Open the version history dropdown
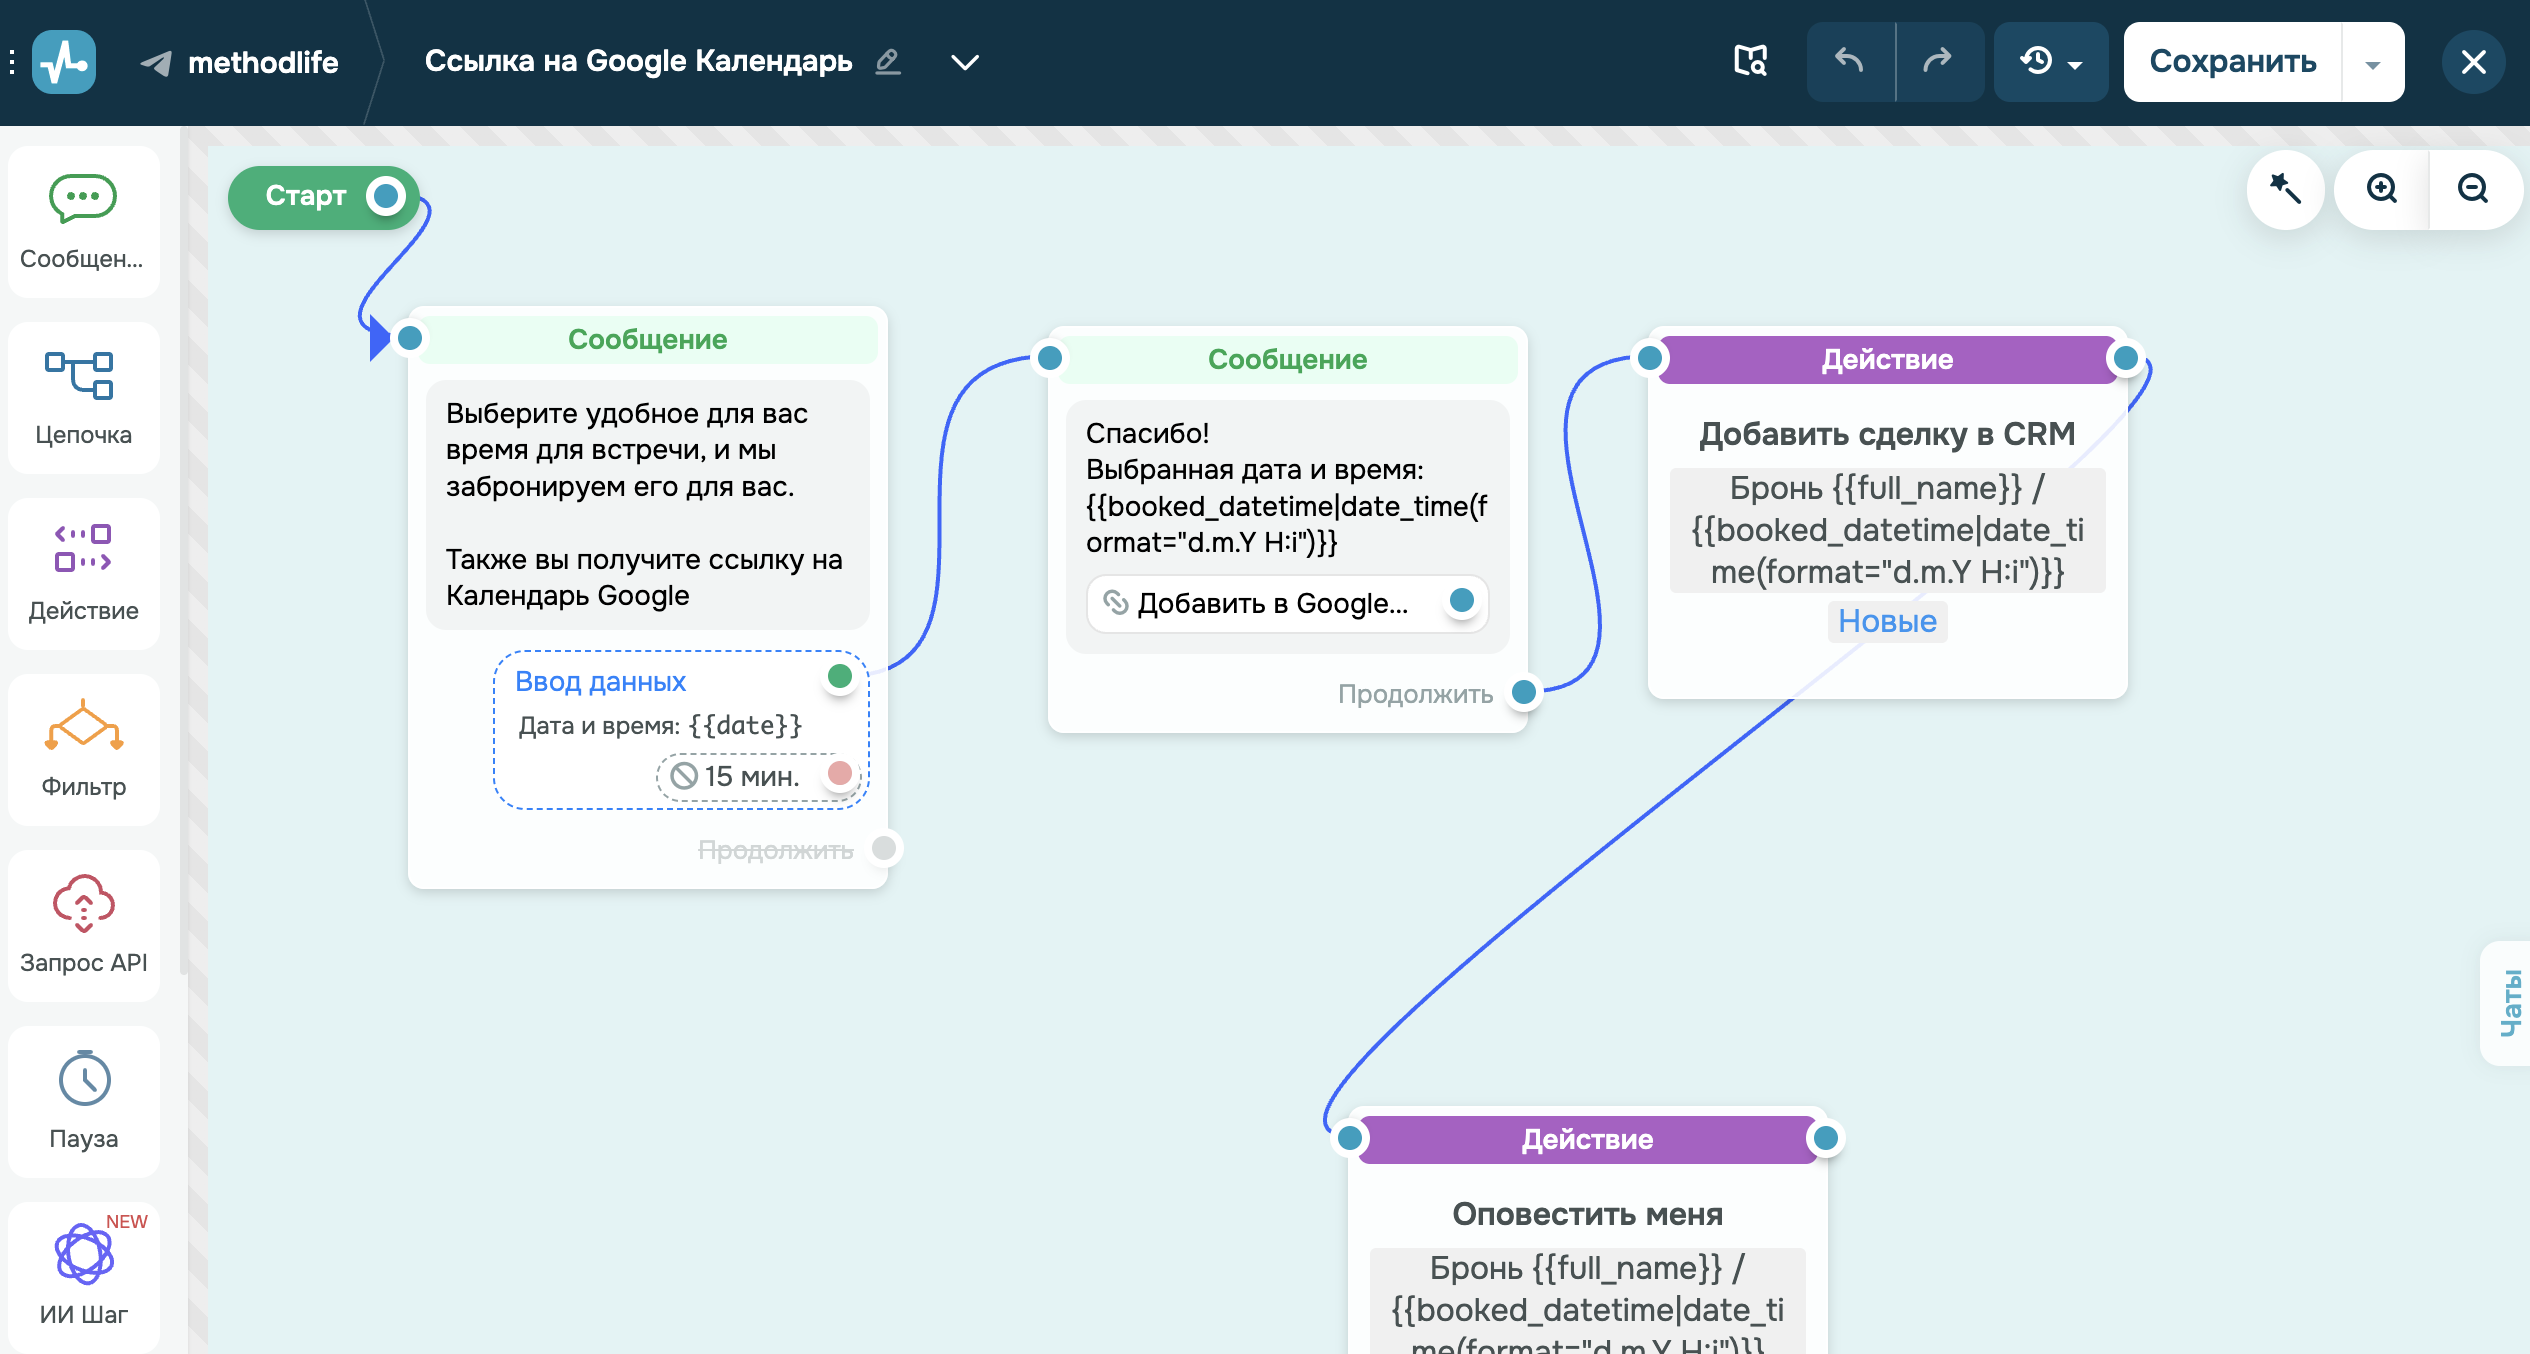This screenshot has height=1354, width=2530. click(x=2050, y=61)
